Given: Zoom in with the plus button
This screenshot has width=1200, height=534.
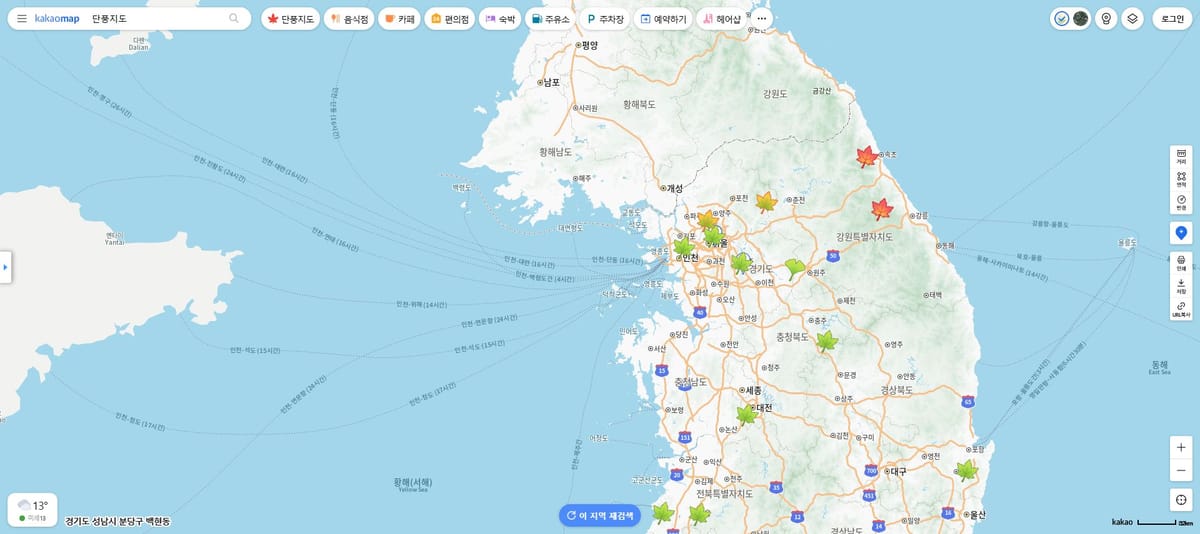Looking at the screenshot, I should (x=1181, y=447).
